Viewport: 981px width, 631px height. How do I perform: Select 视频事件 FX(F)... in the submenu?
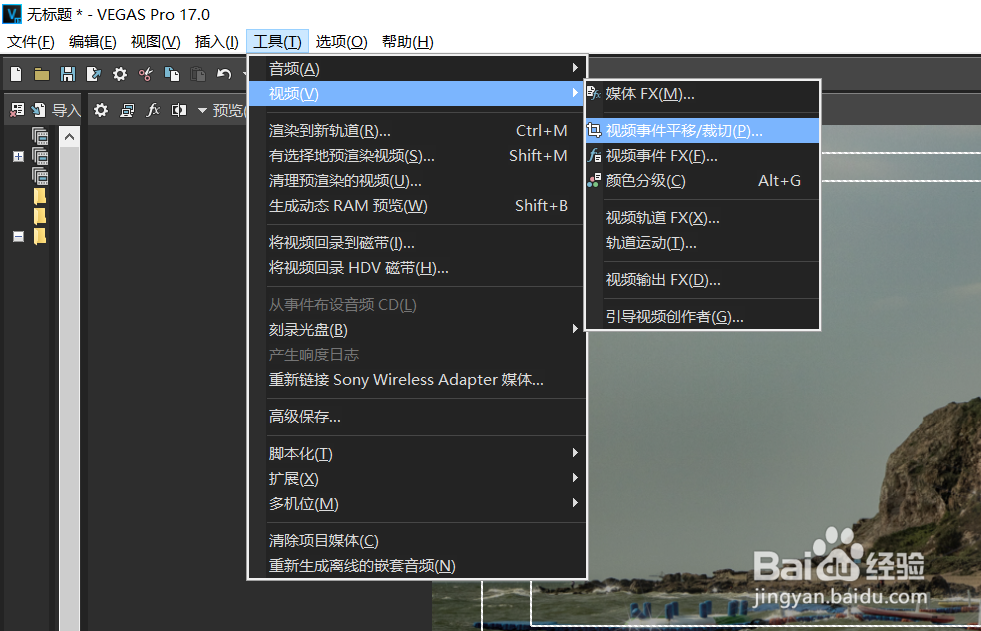click(702, 156)
